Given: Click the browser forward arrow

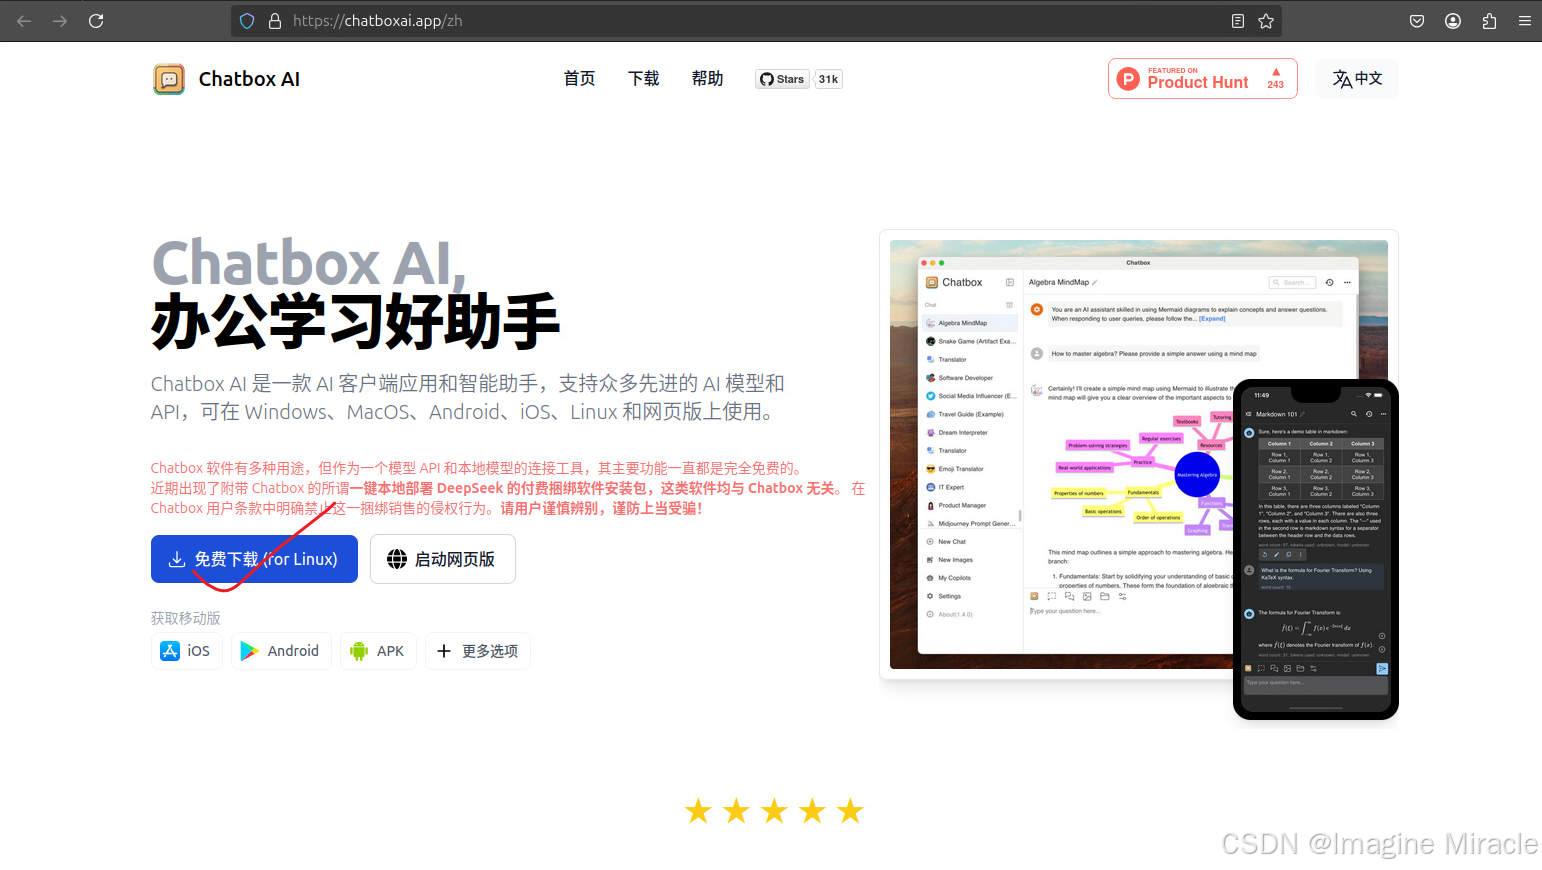Looking at the screenshot, I should pos(60,21).
